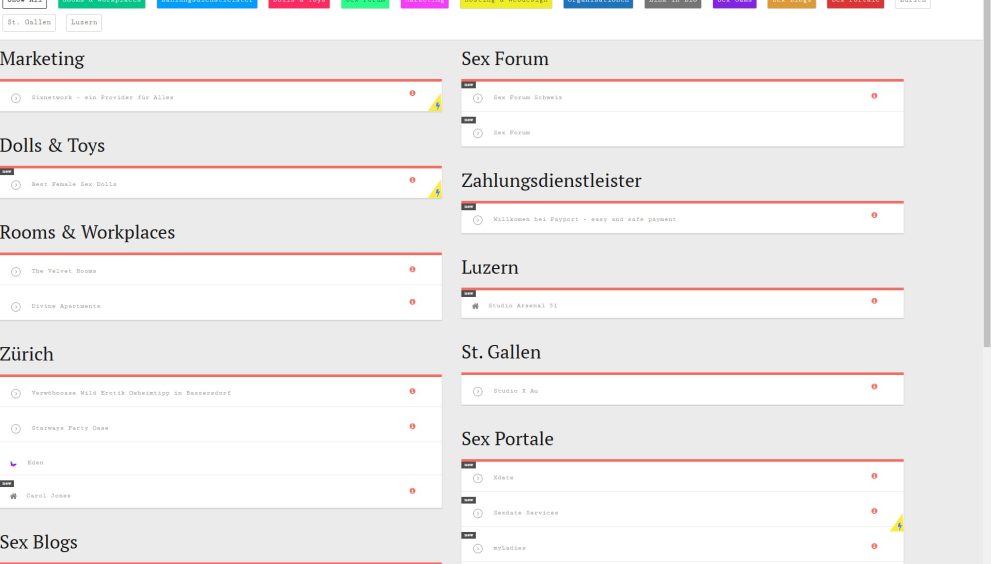Click the info icon on the Payport row
Viewport: 991px width, 564px height.
tap(874, 215)
